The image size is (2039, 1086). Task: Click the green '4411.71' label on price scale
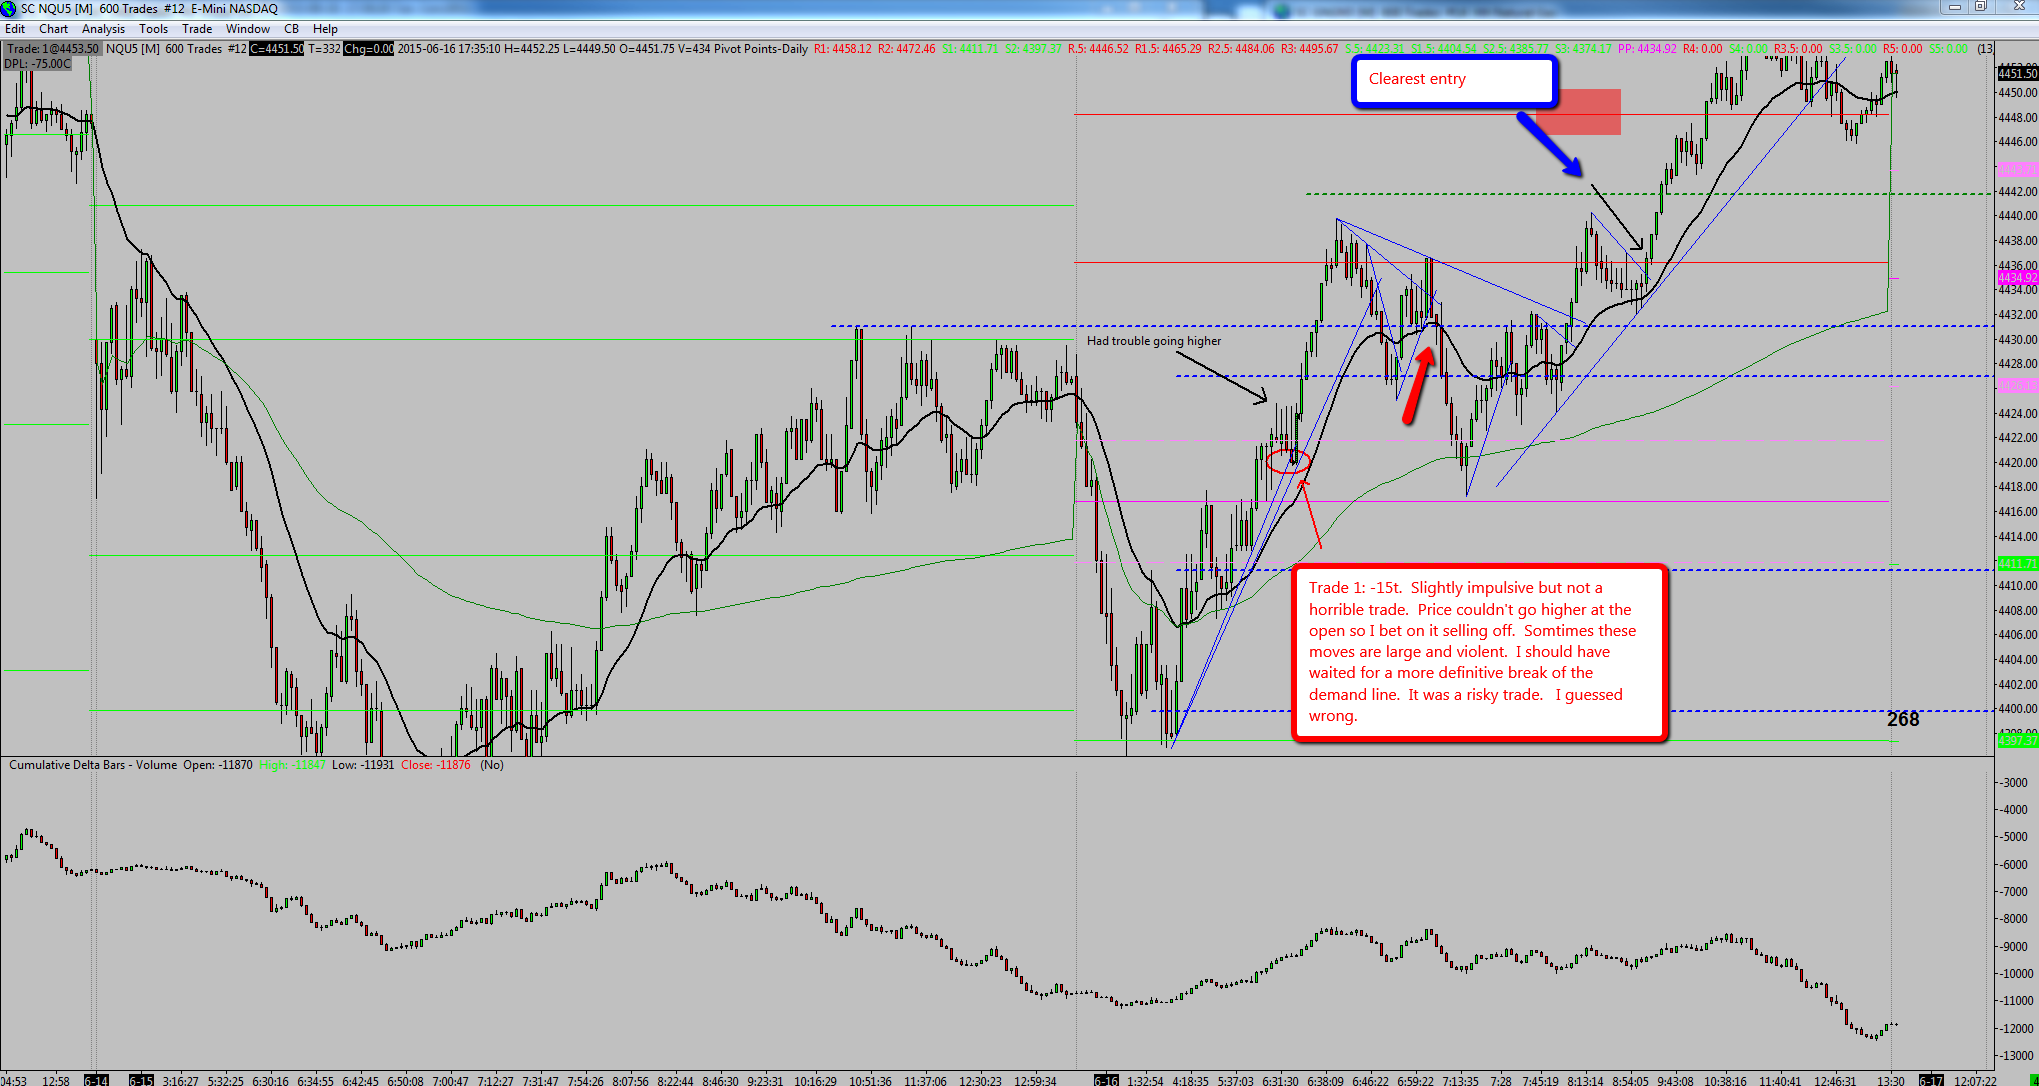(x=2017, y=564)
